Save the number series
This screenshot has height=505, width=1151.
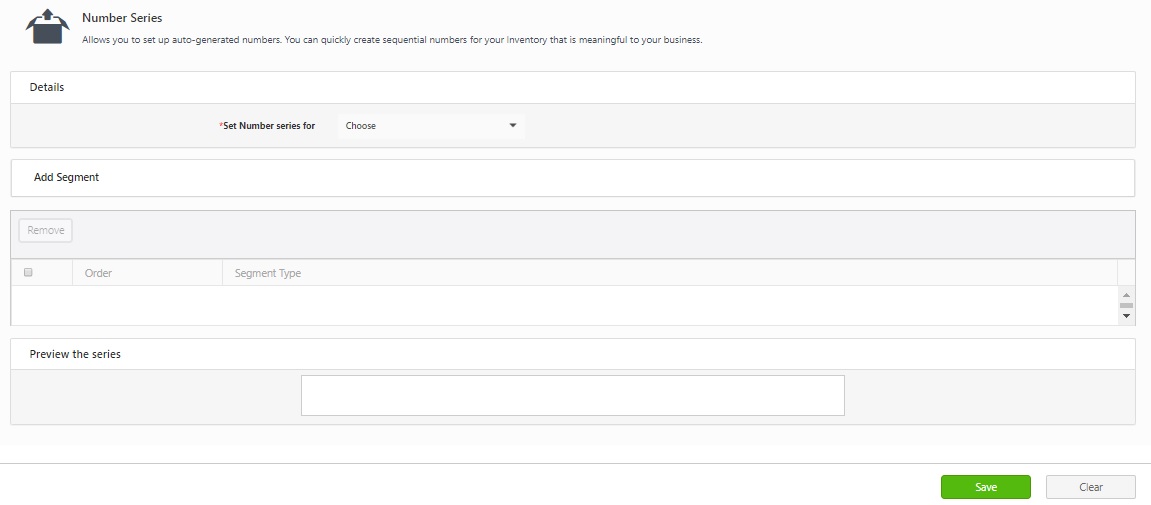(x=985, y=487)
